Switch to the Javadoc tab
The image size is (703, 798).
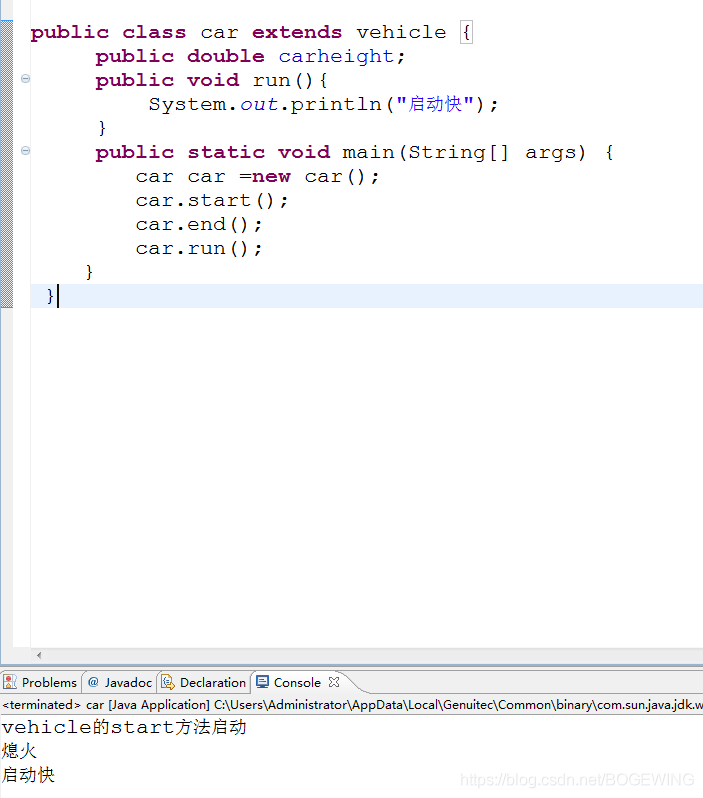120,682
